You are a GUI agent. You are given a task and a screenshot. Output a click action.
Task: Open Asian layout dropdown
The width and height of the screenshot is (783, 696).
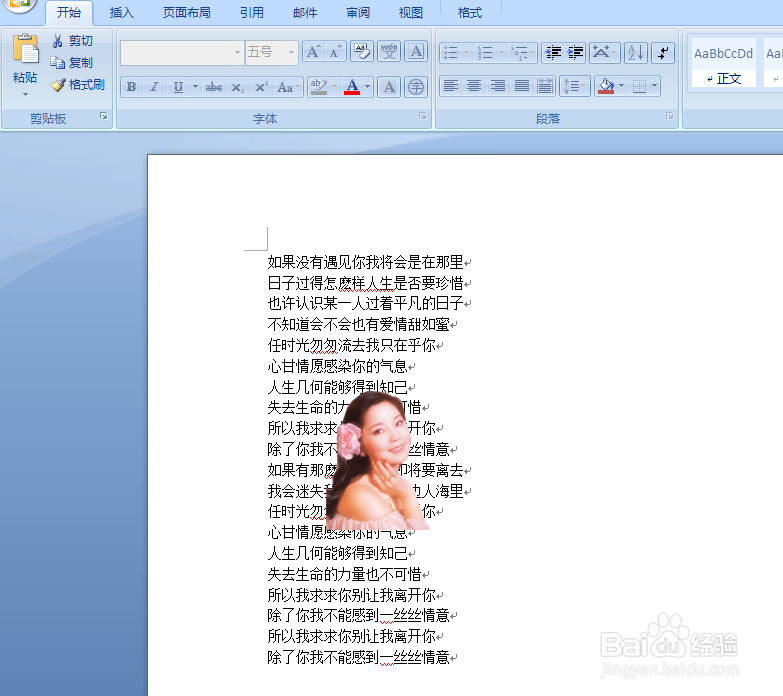(x=604, y=52)
